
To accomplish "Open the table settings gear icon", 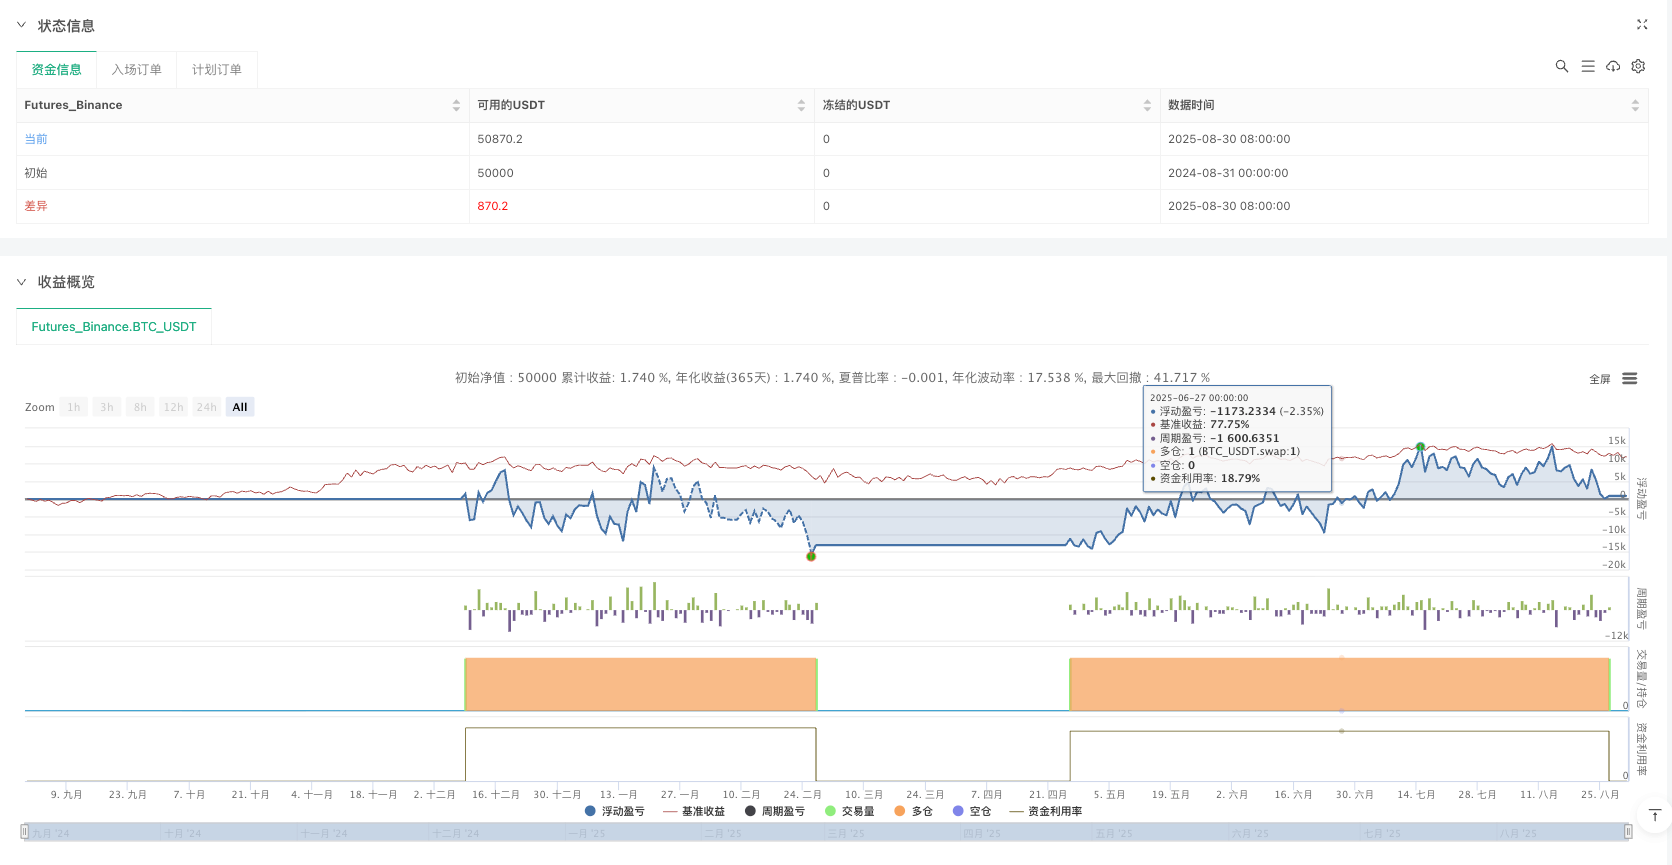I will 1638,66.
